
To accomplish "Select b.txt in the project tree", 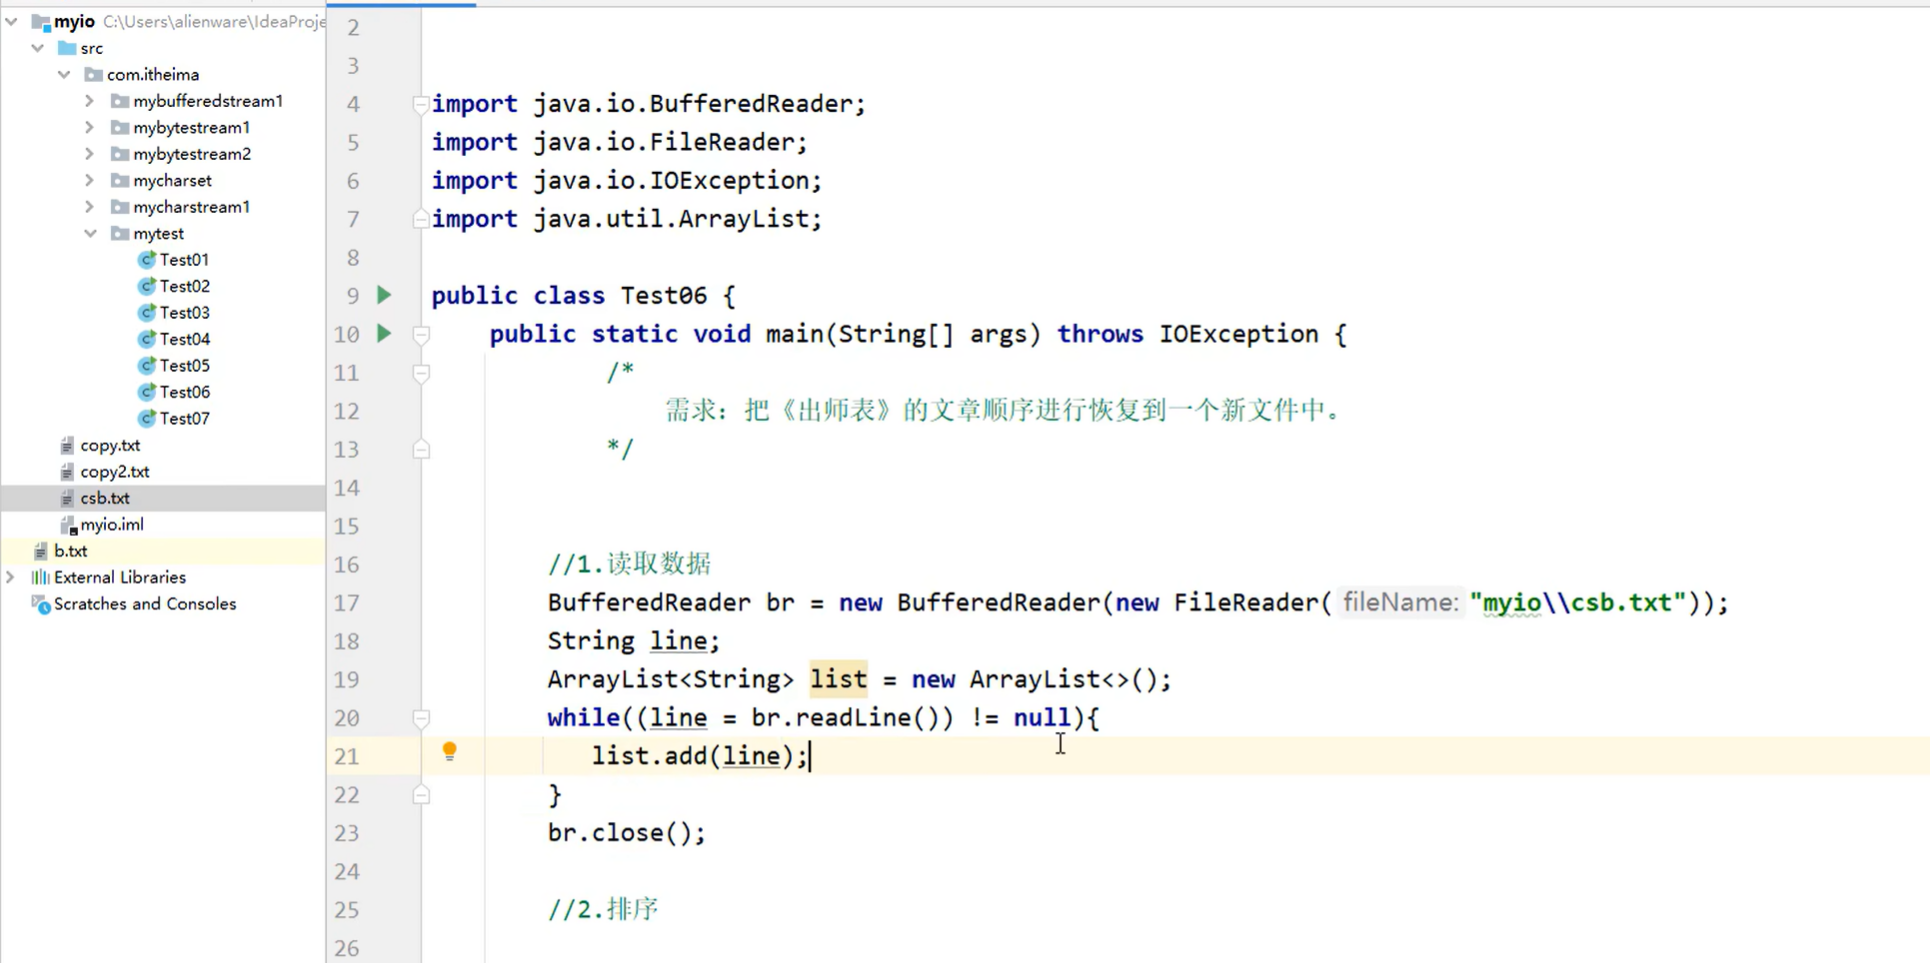I will coord(71,550).
